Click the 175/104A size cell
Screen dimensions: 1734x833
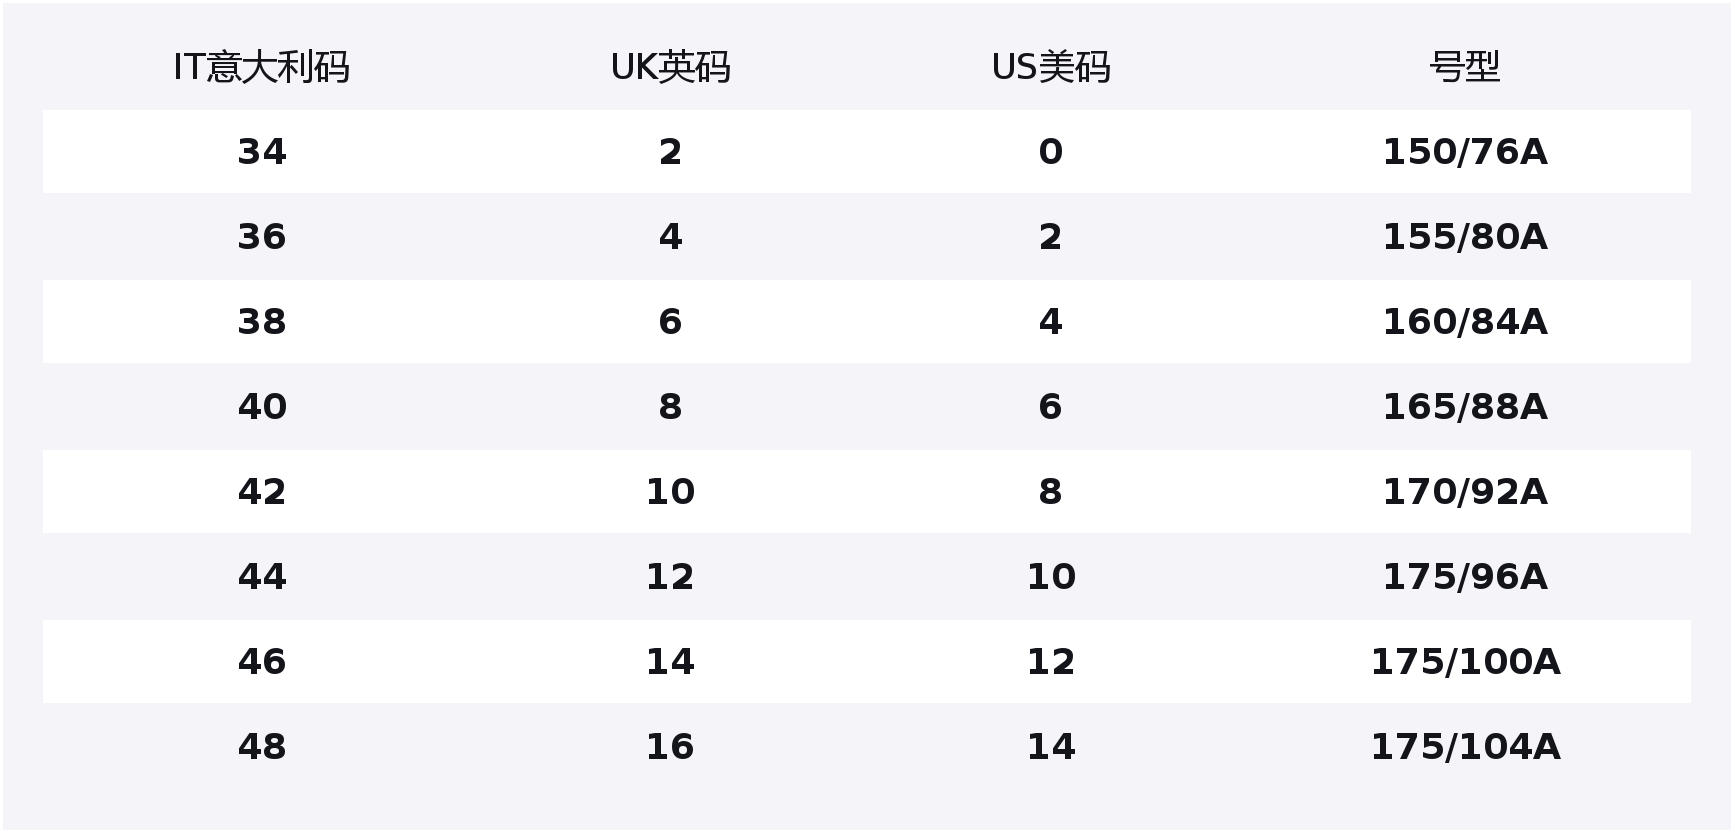click(x=1464, y=747)
